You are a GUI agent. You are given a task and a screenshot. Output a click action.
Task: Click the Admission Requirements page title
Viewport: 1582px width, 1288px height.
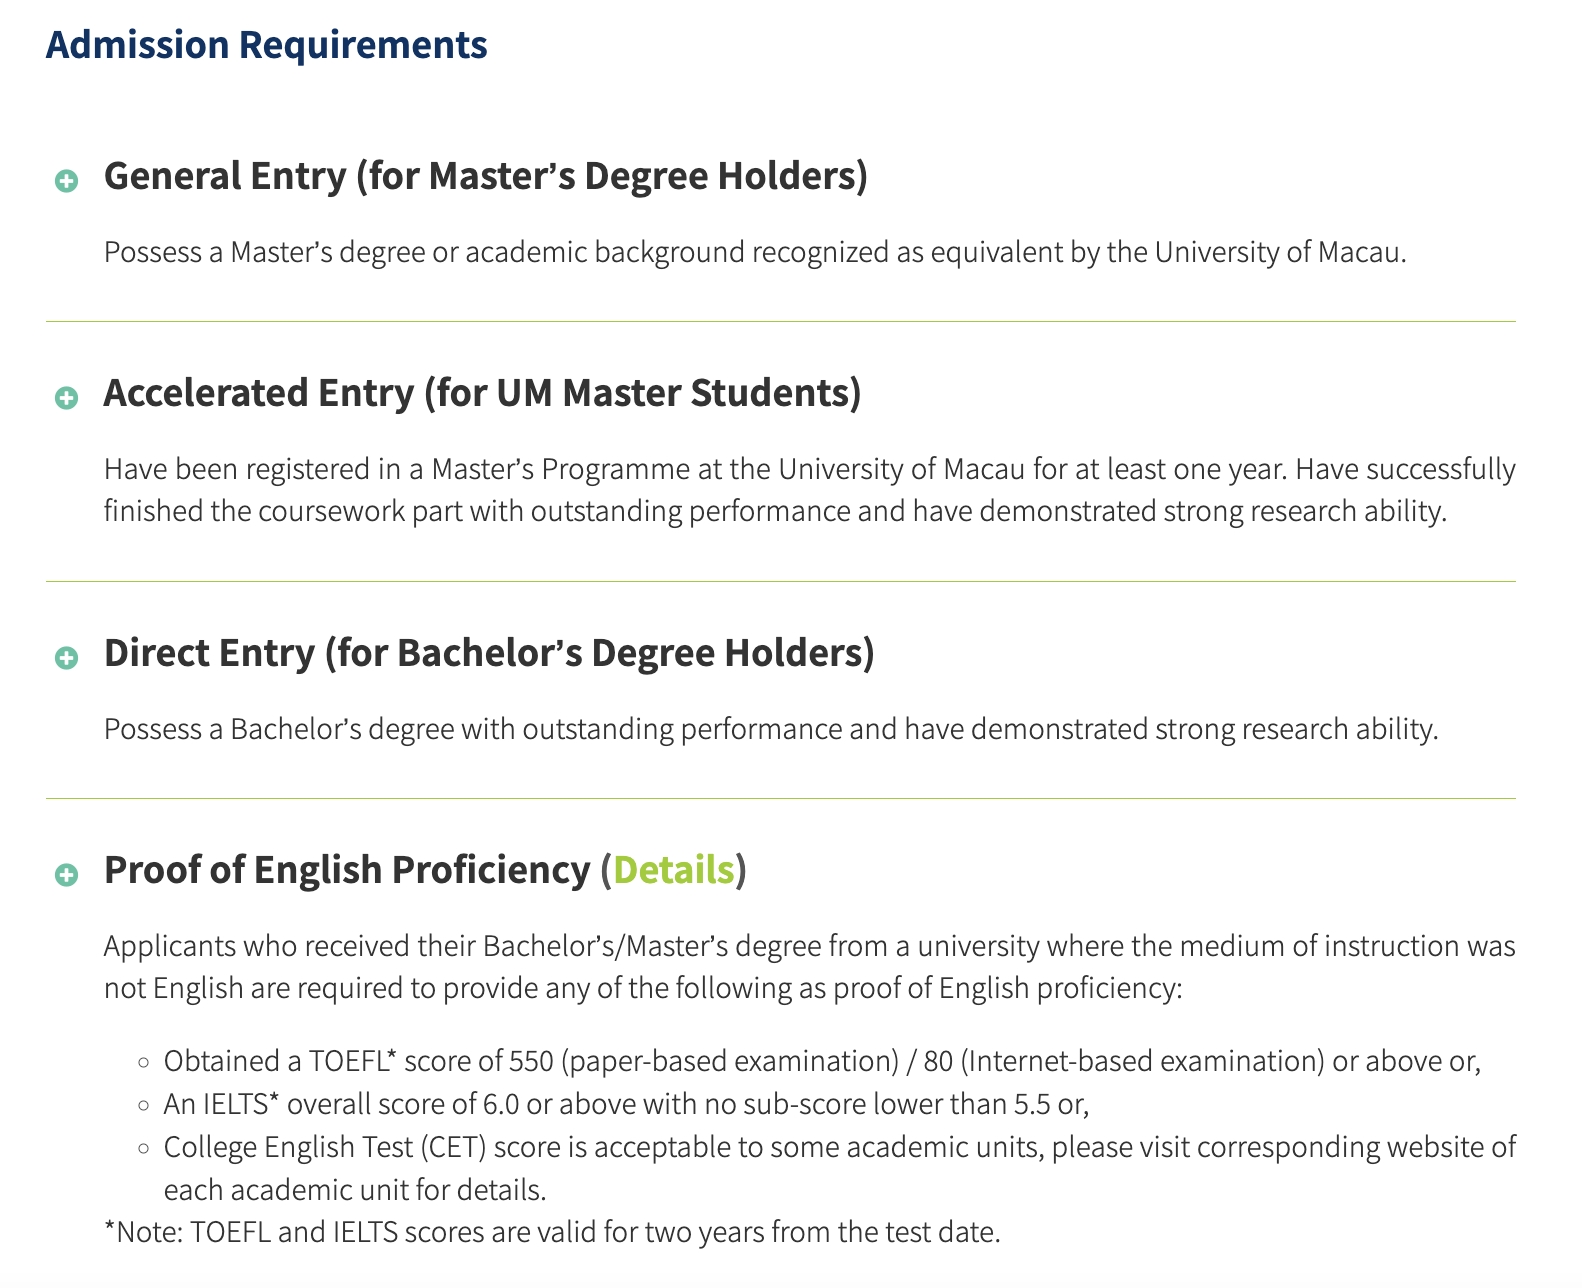coord(266,45)
